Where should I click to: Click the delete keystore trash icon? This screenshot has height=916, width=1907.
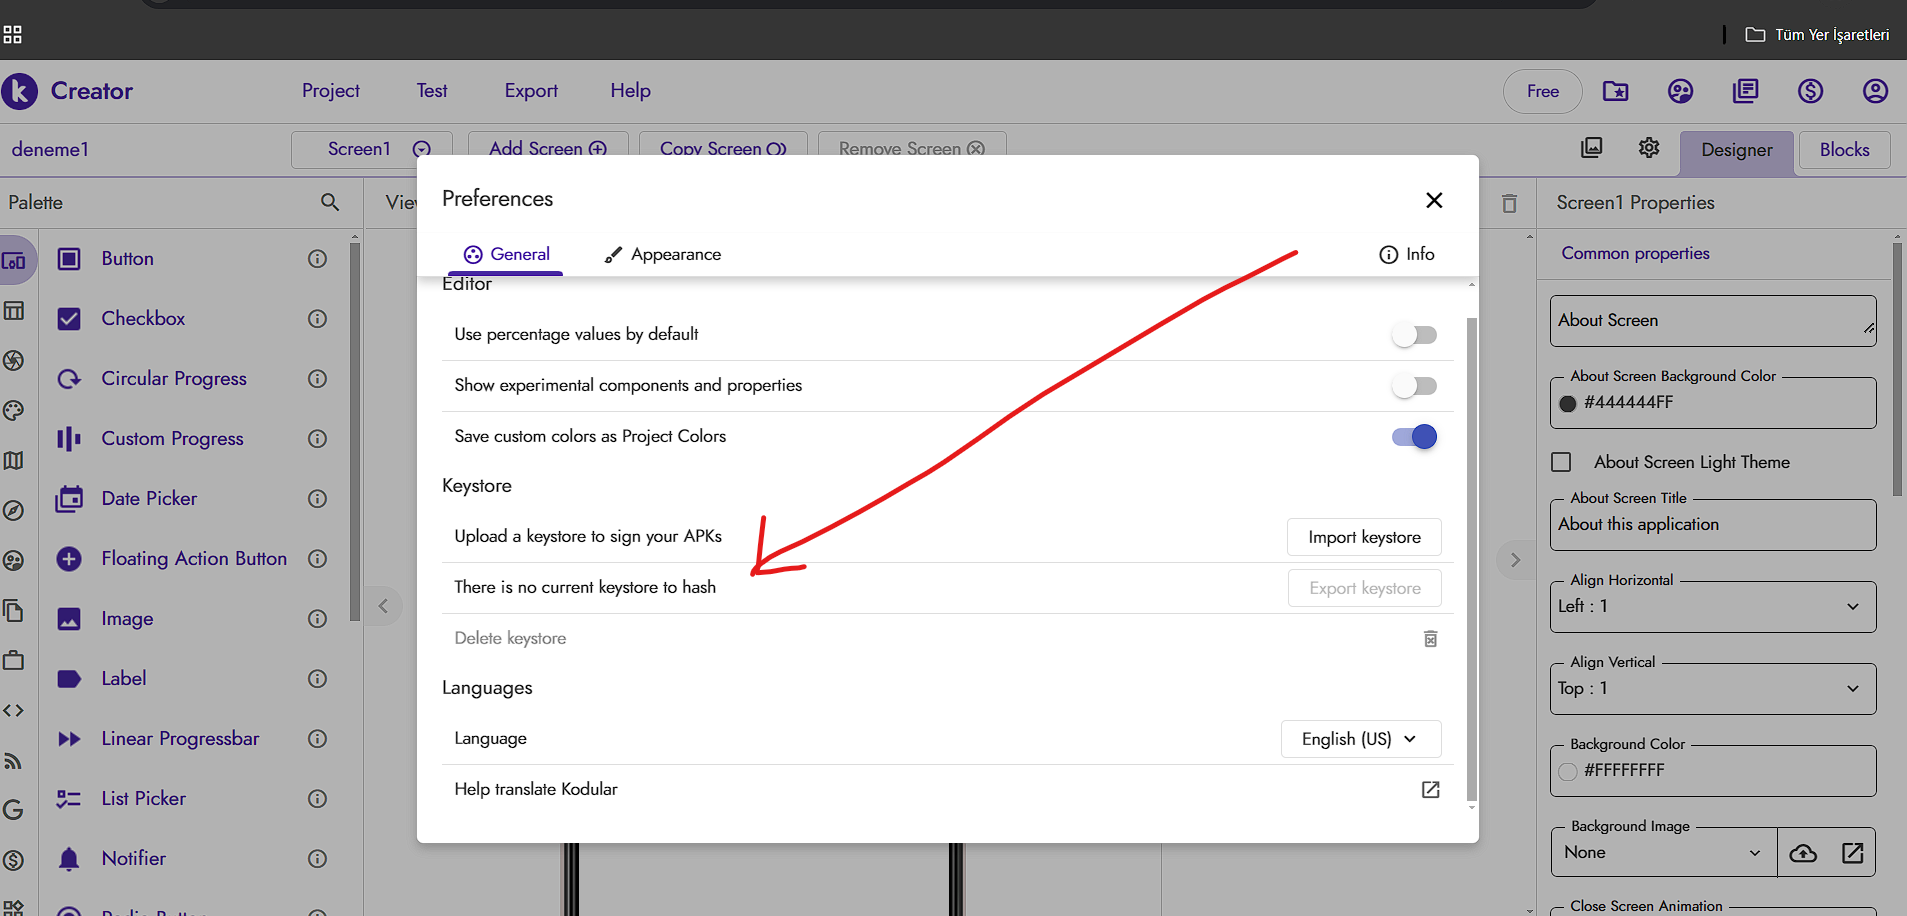1430,639
